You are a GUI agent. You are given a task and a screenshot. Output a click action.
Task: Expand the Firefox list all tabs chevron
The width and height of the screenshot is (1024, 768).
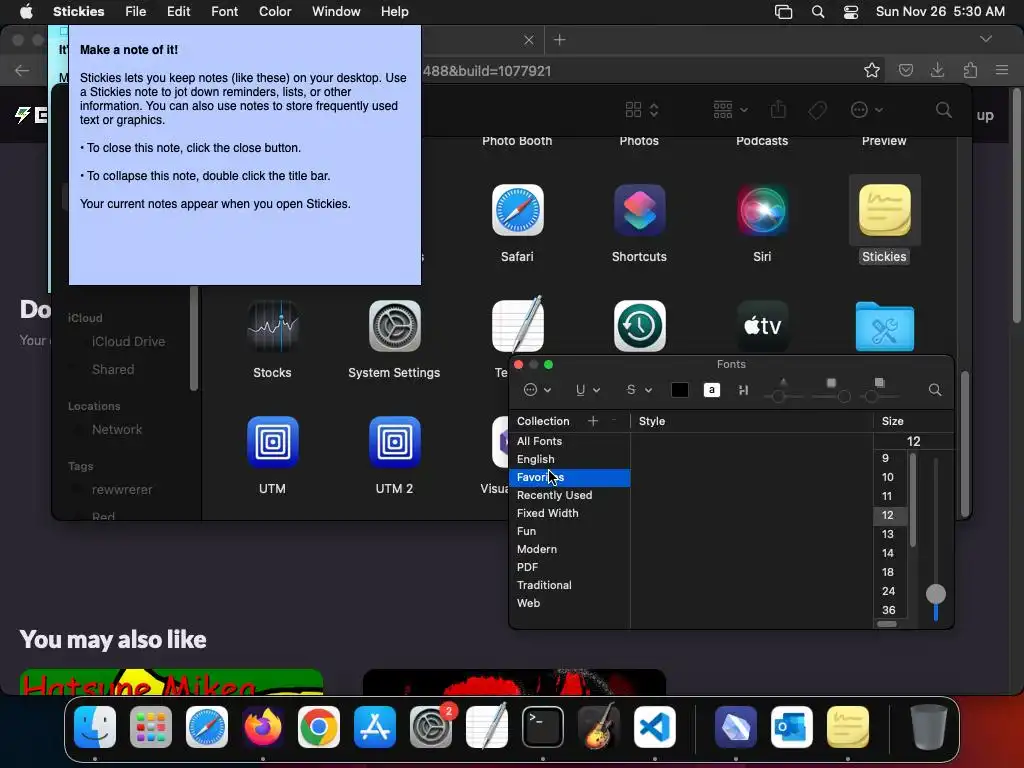985,40
